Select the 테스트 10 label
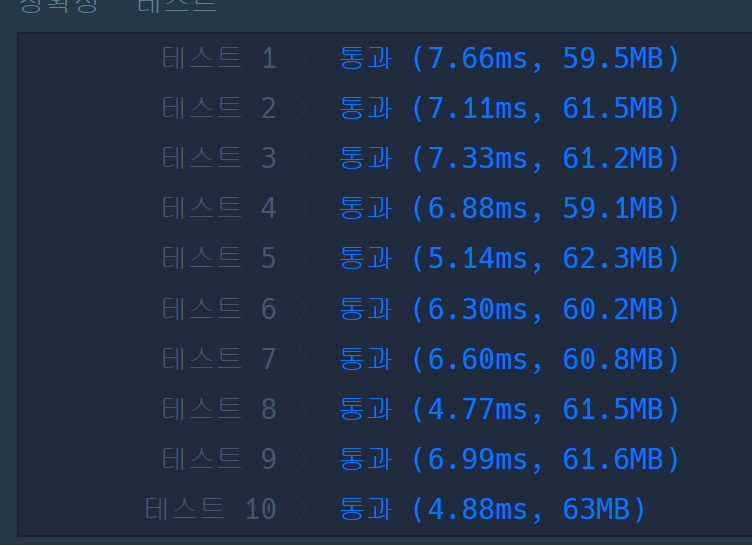Screen dimensions: 752x546 [211, 509]
